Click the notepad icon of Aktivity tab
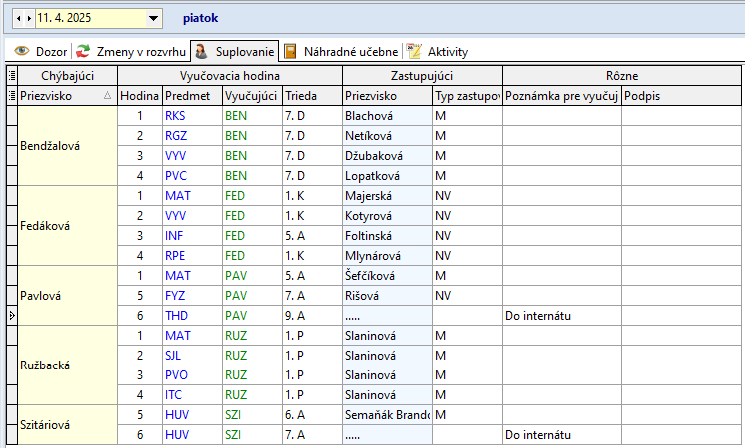This screenshot has width=745, height=448. [414, 51]
